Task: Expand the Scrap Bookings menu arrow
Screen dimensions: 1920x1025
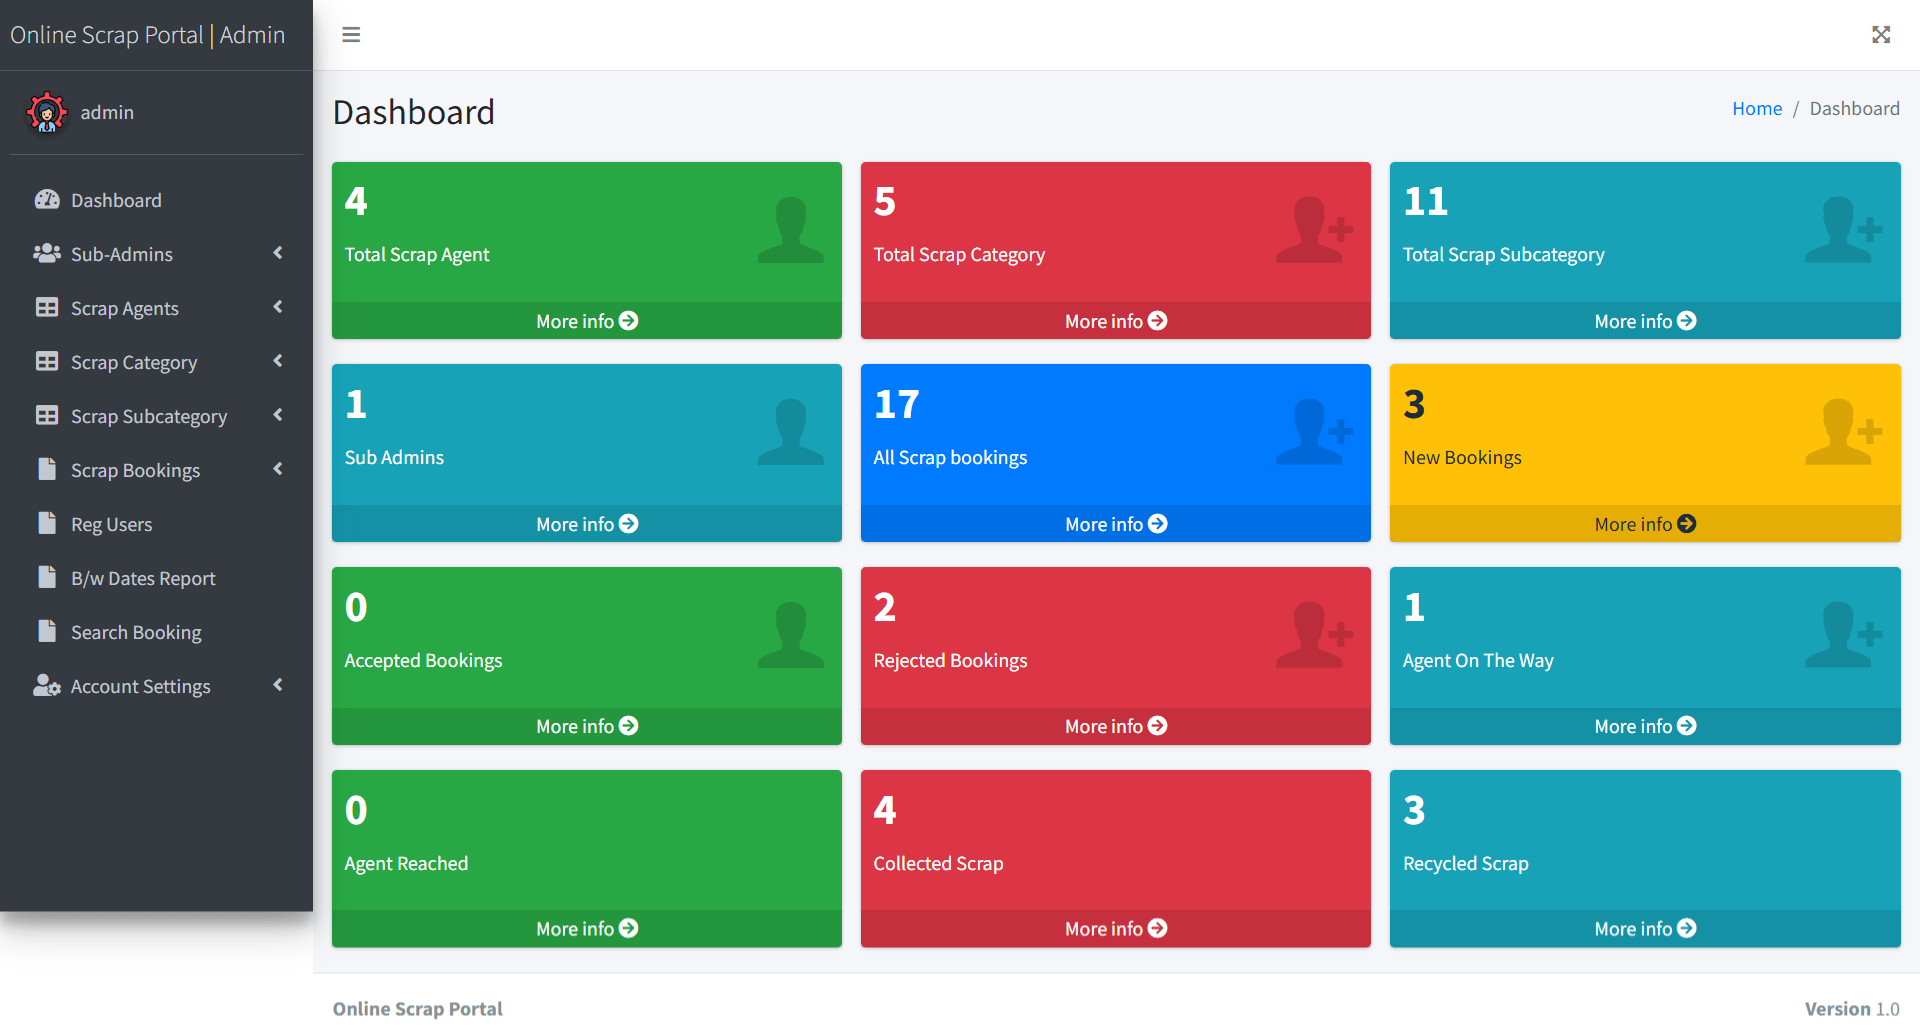Action: [x=278, y=470]
